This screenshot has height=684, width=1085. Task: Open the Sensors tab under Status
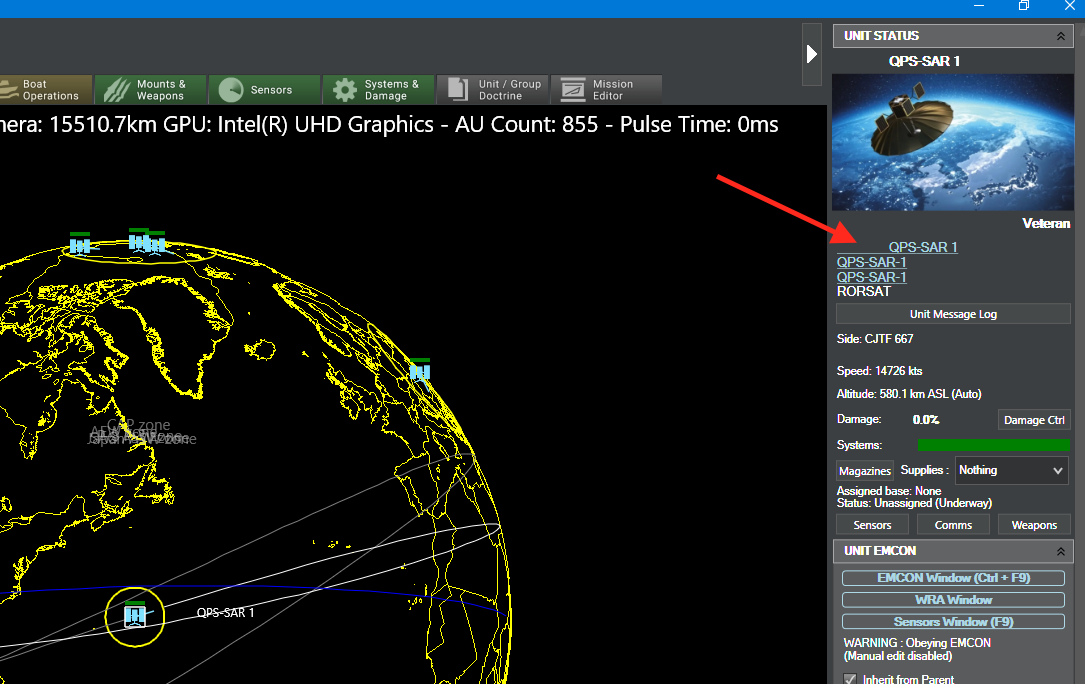(x=872, y=525)
